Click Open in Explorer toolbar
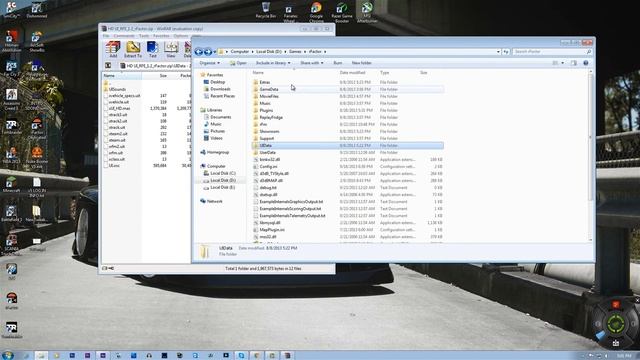This screenshot has height=360, width=640. [238, 63]
